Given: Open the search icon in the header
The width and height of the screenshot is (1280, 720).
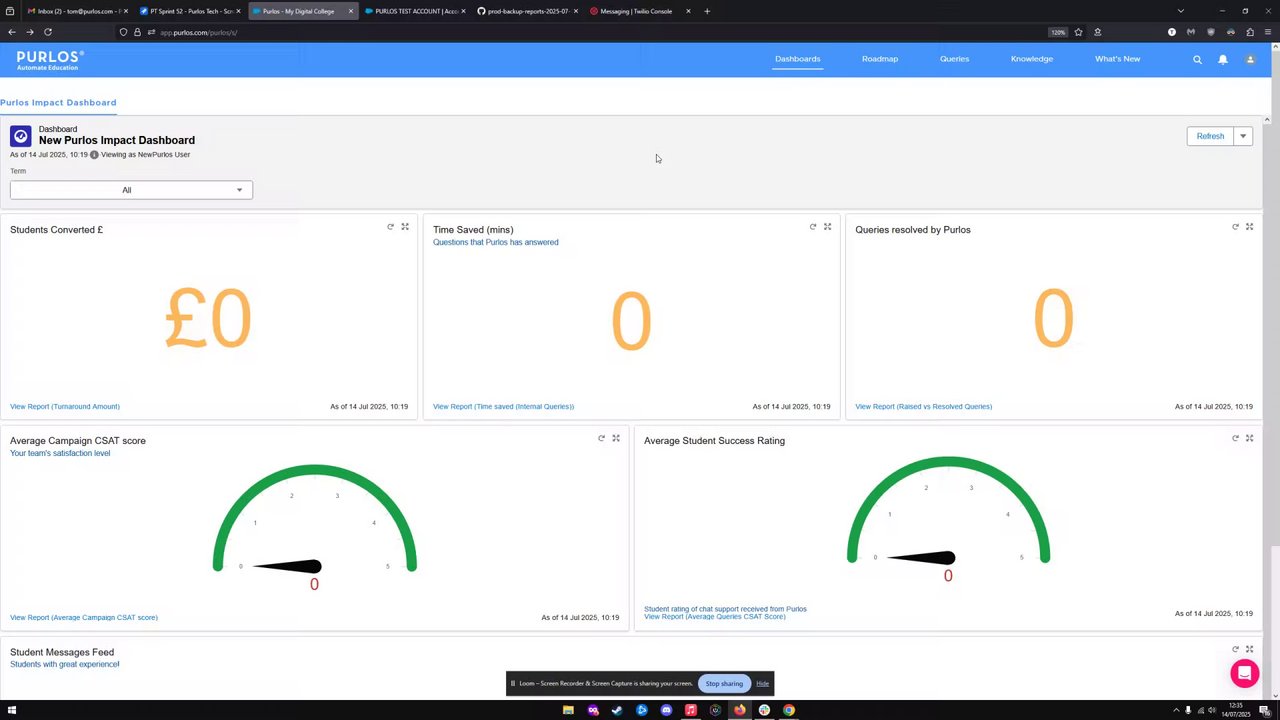Looking at the screenshot, I should 1197,59.
